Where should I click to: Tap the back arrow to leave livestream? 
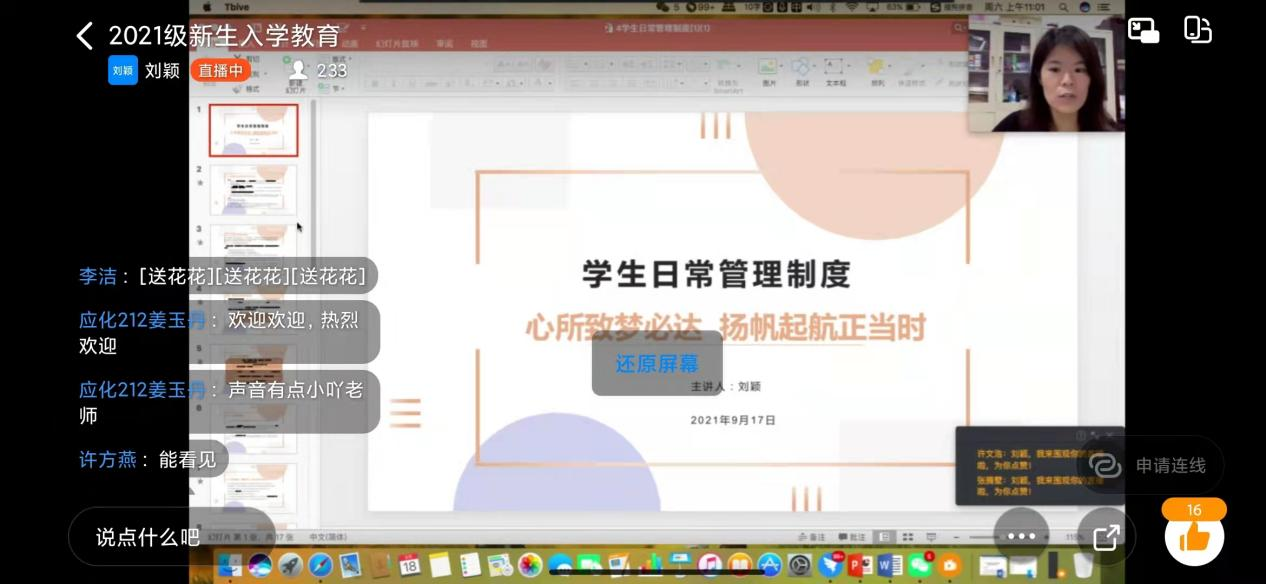[x=85, y=36]
